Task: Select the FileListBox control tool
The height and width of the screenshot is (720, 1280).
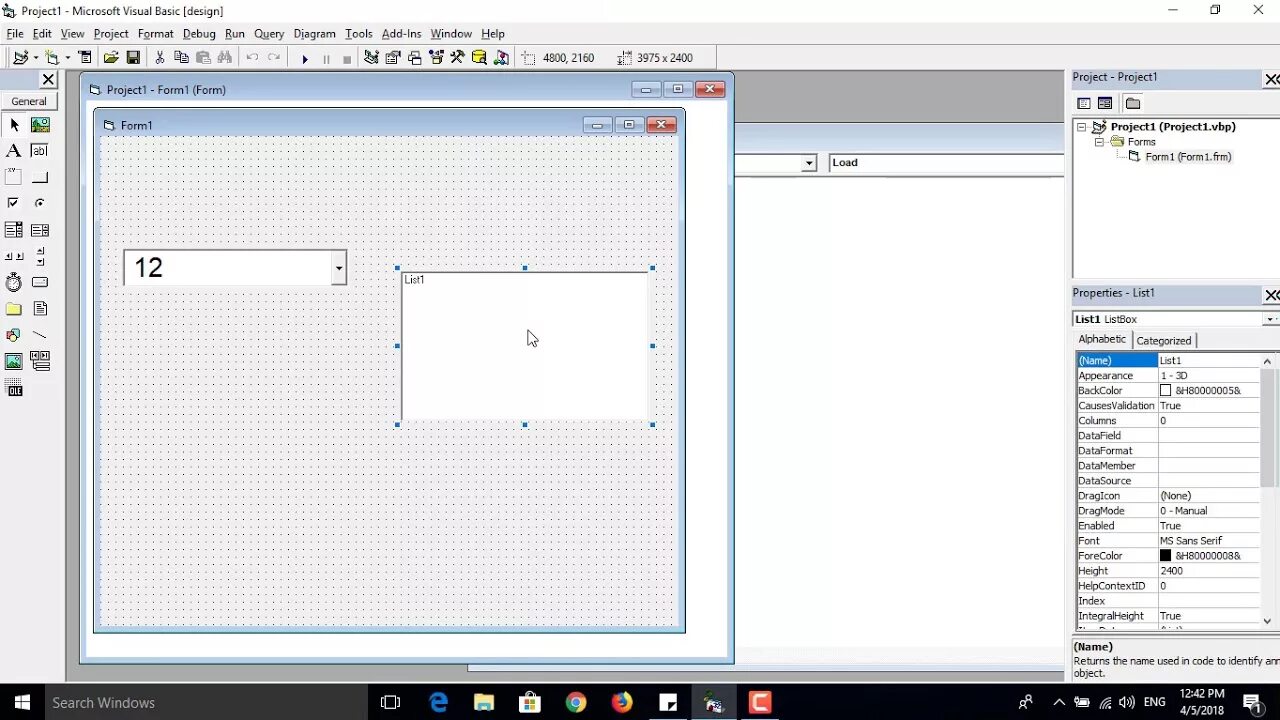Action: click(40, 309)
